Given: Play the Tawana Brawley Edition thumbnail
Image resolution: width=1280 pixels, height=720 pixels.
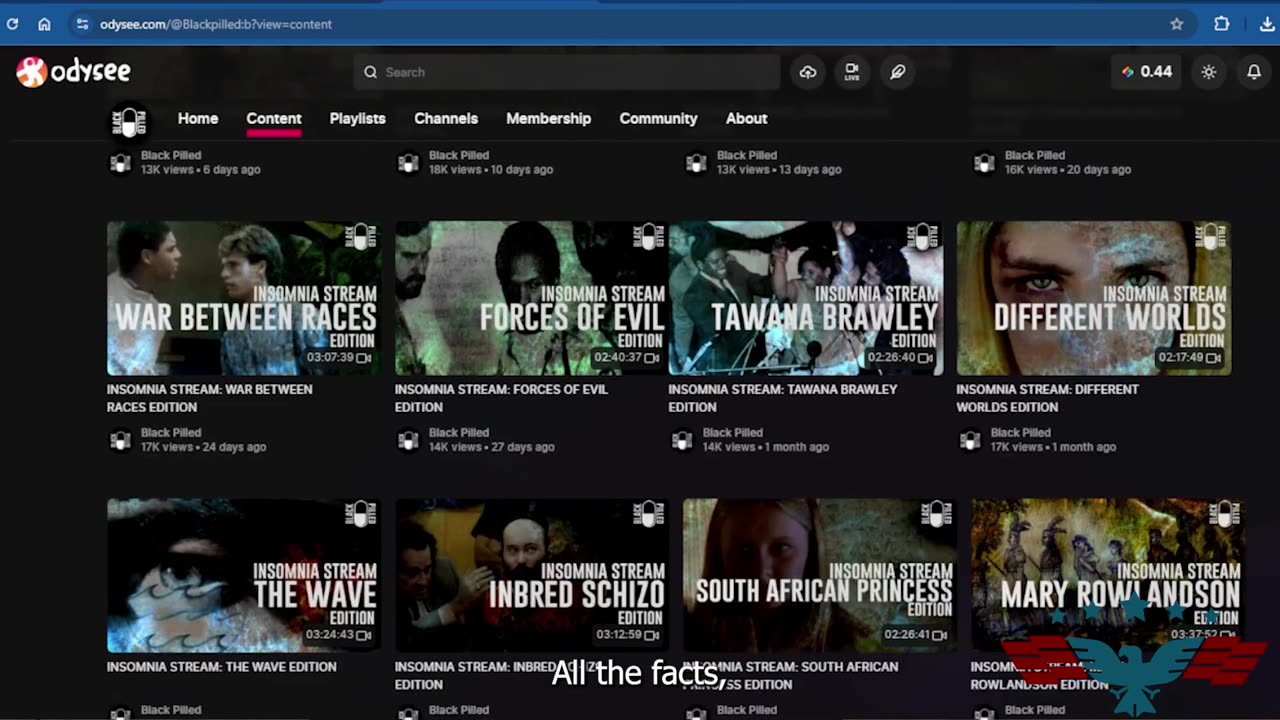Looking at the screenshot, I should (x=805, y=298).
